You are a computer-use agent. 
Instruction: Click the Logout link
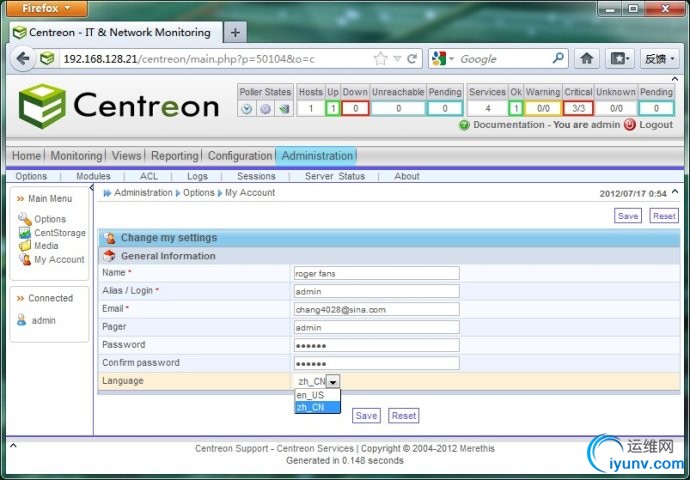656,125
